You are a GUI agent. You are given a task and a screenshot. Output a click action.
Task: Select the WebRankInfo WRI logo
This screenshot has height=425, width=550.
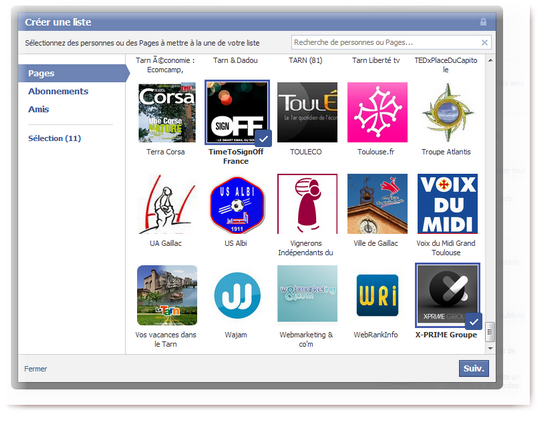pos(377,295)
